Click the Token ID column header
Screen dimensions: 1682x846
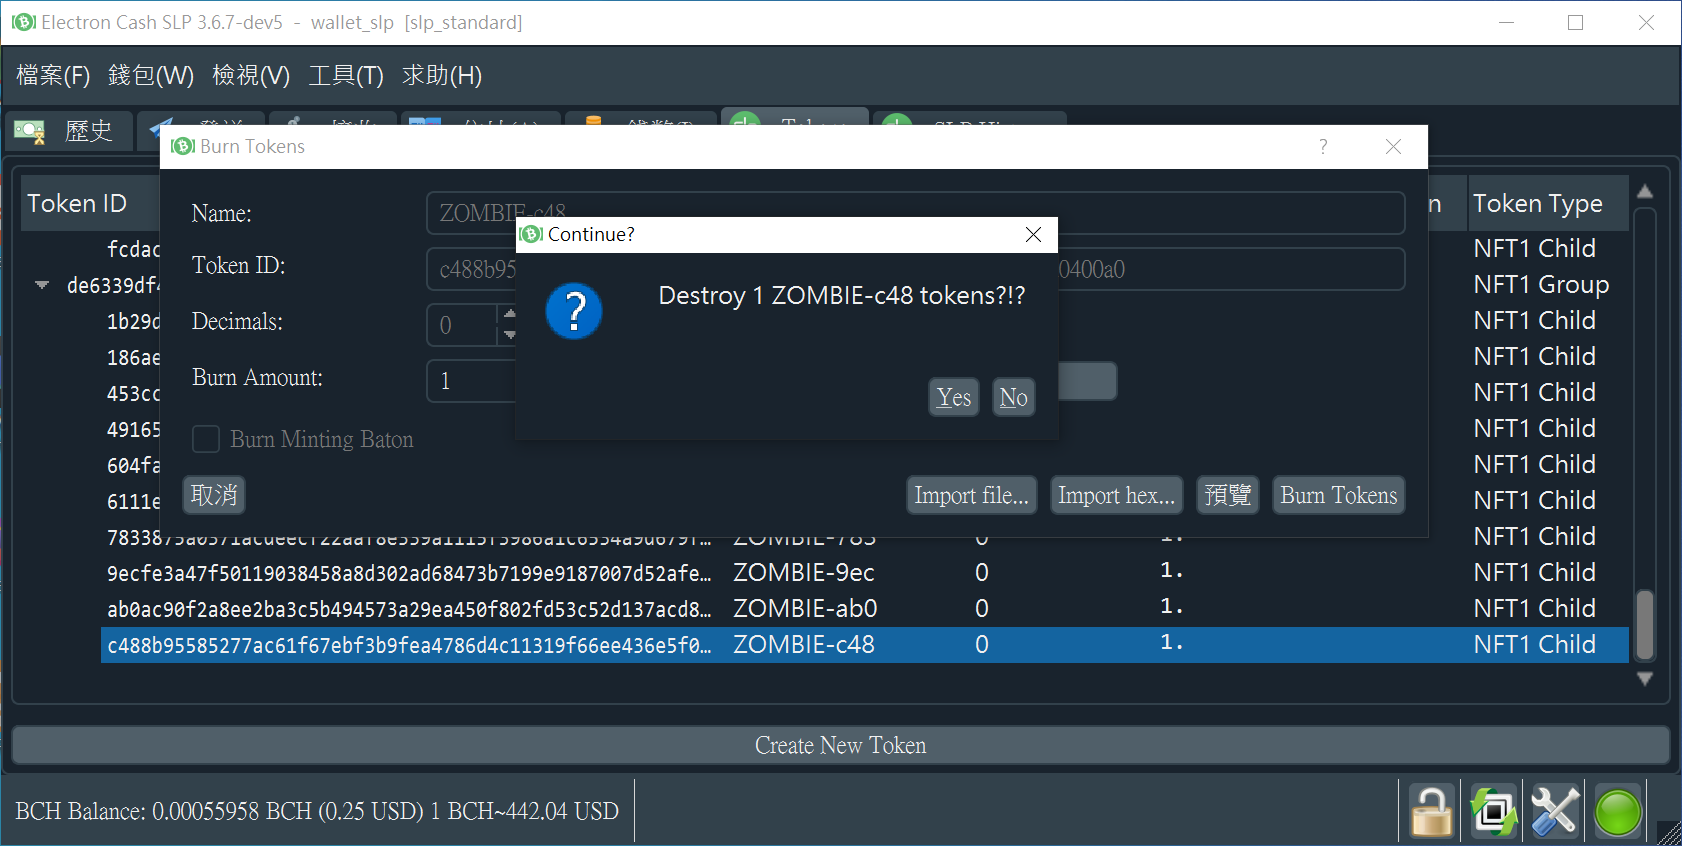point(90,203)
